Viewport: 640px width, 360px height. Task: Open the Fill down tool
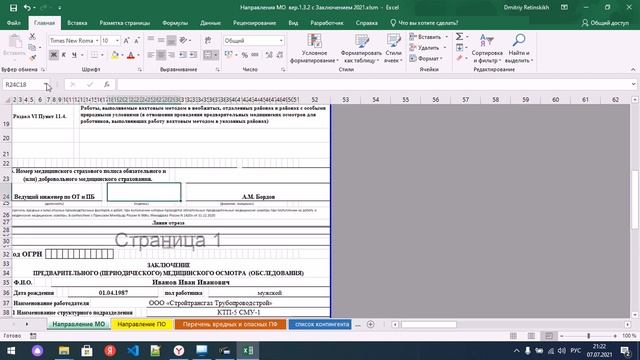click(460, 48)
